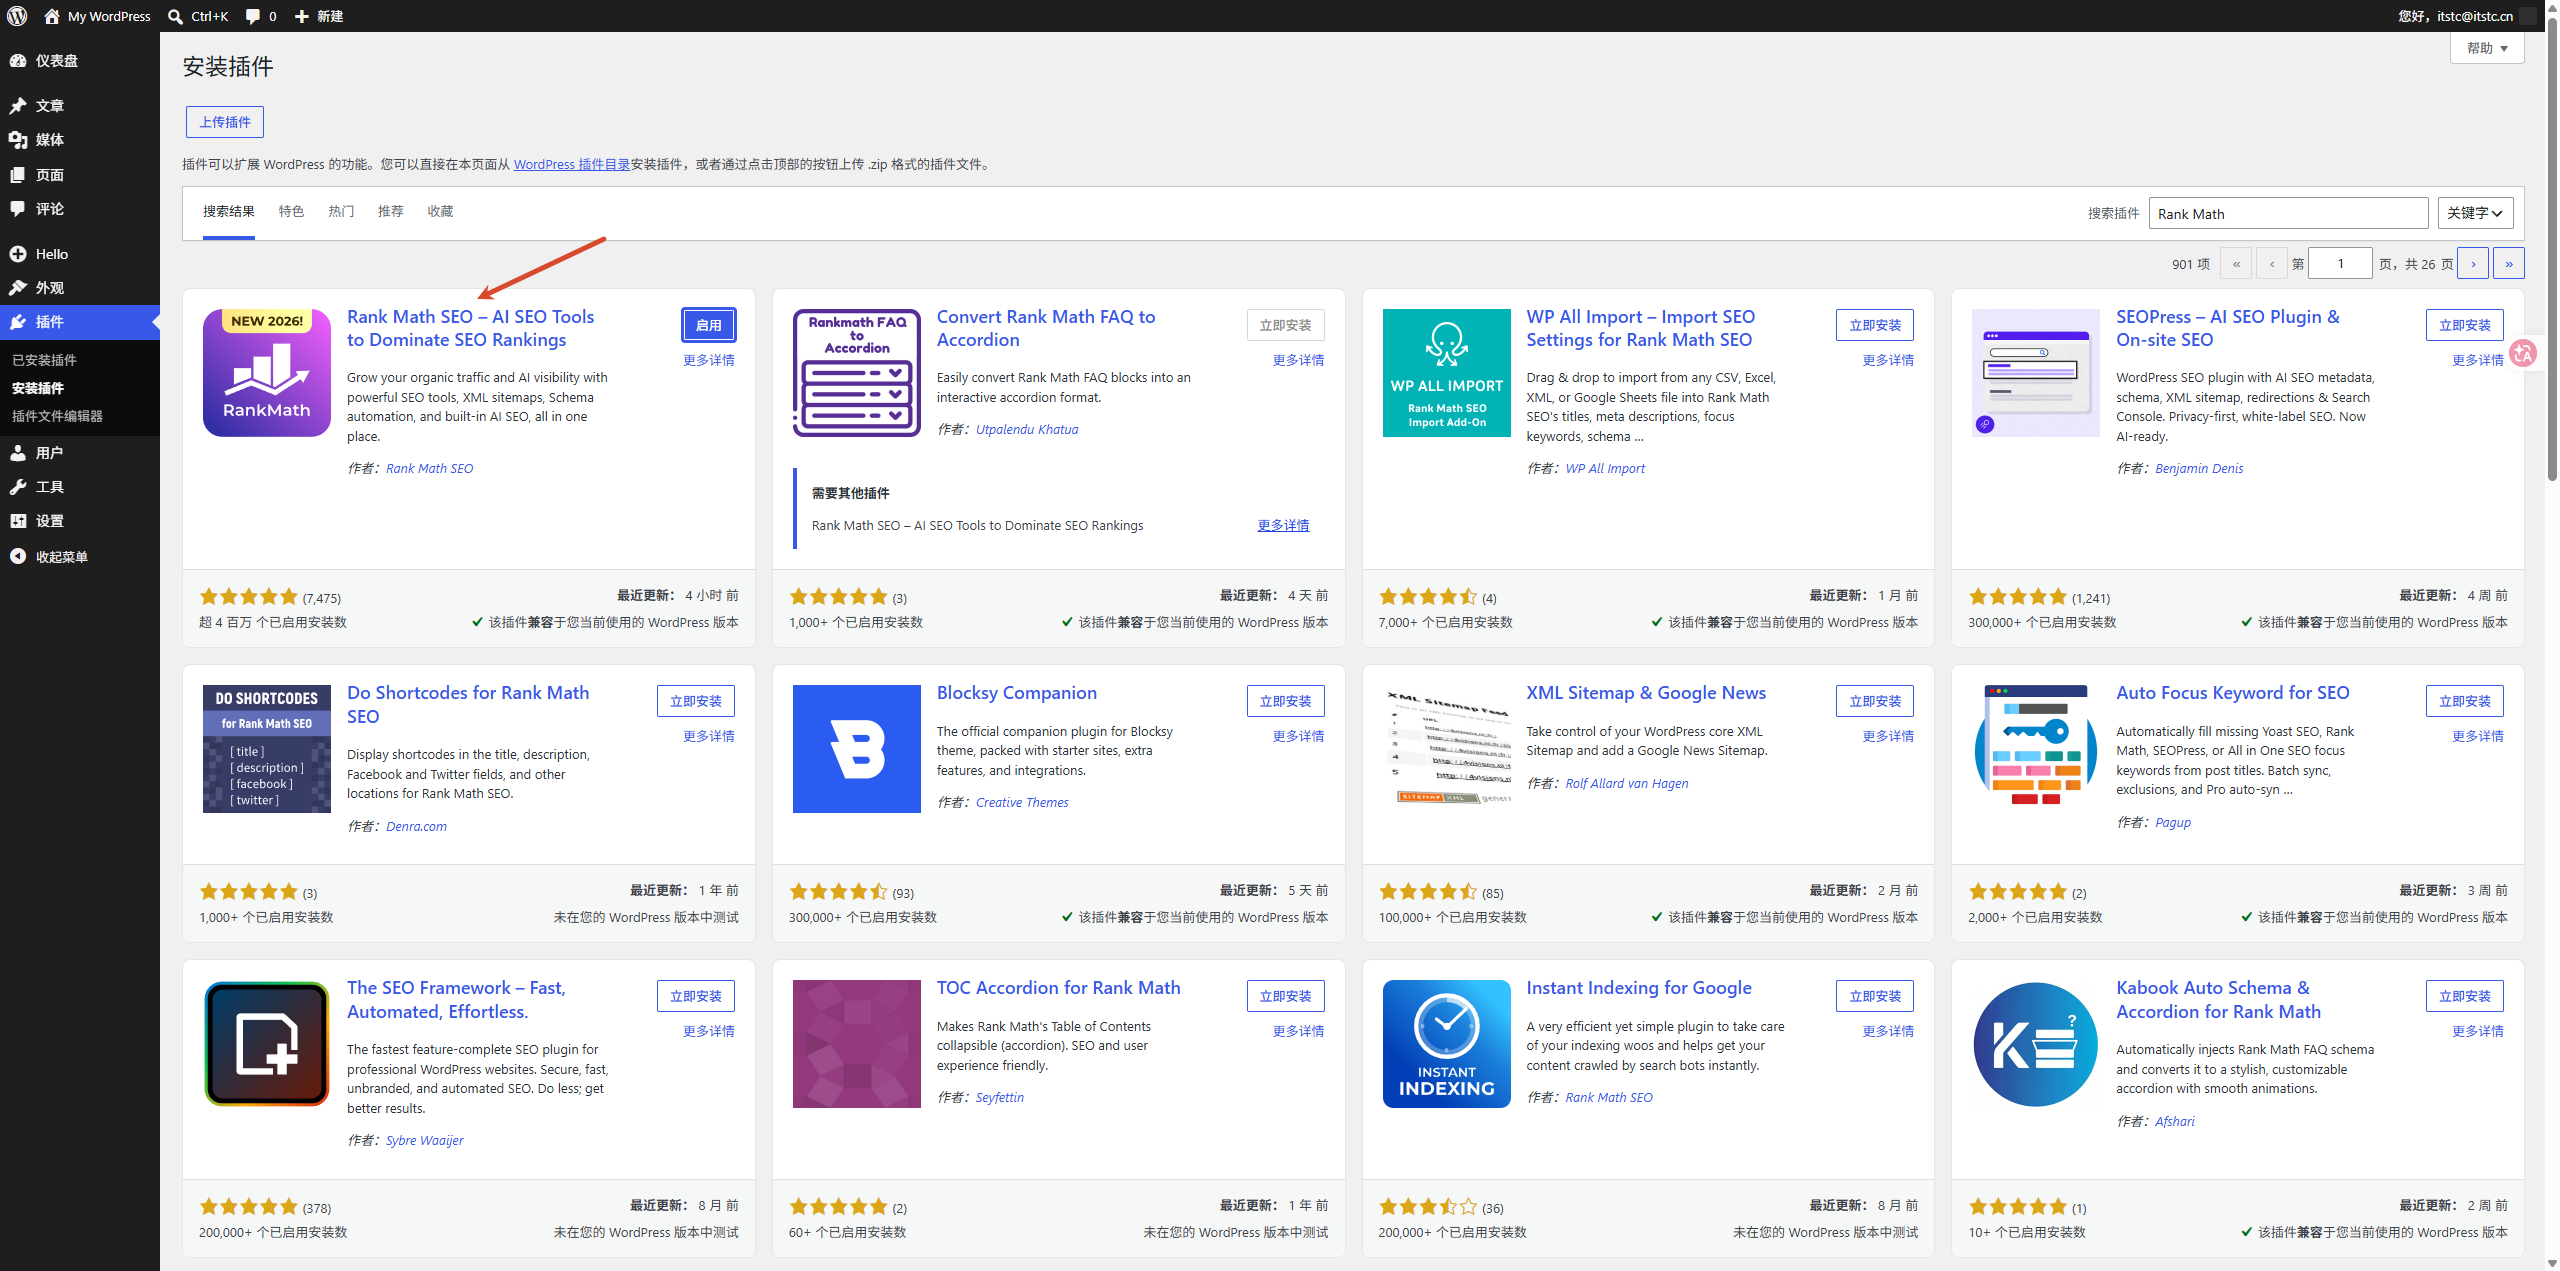This screenshot has width=2560, height=1271.
Task: Install SEOPress plugin
Action: click(2465, 325)
